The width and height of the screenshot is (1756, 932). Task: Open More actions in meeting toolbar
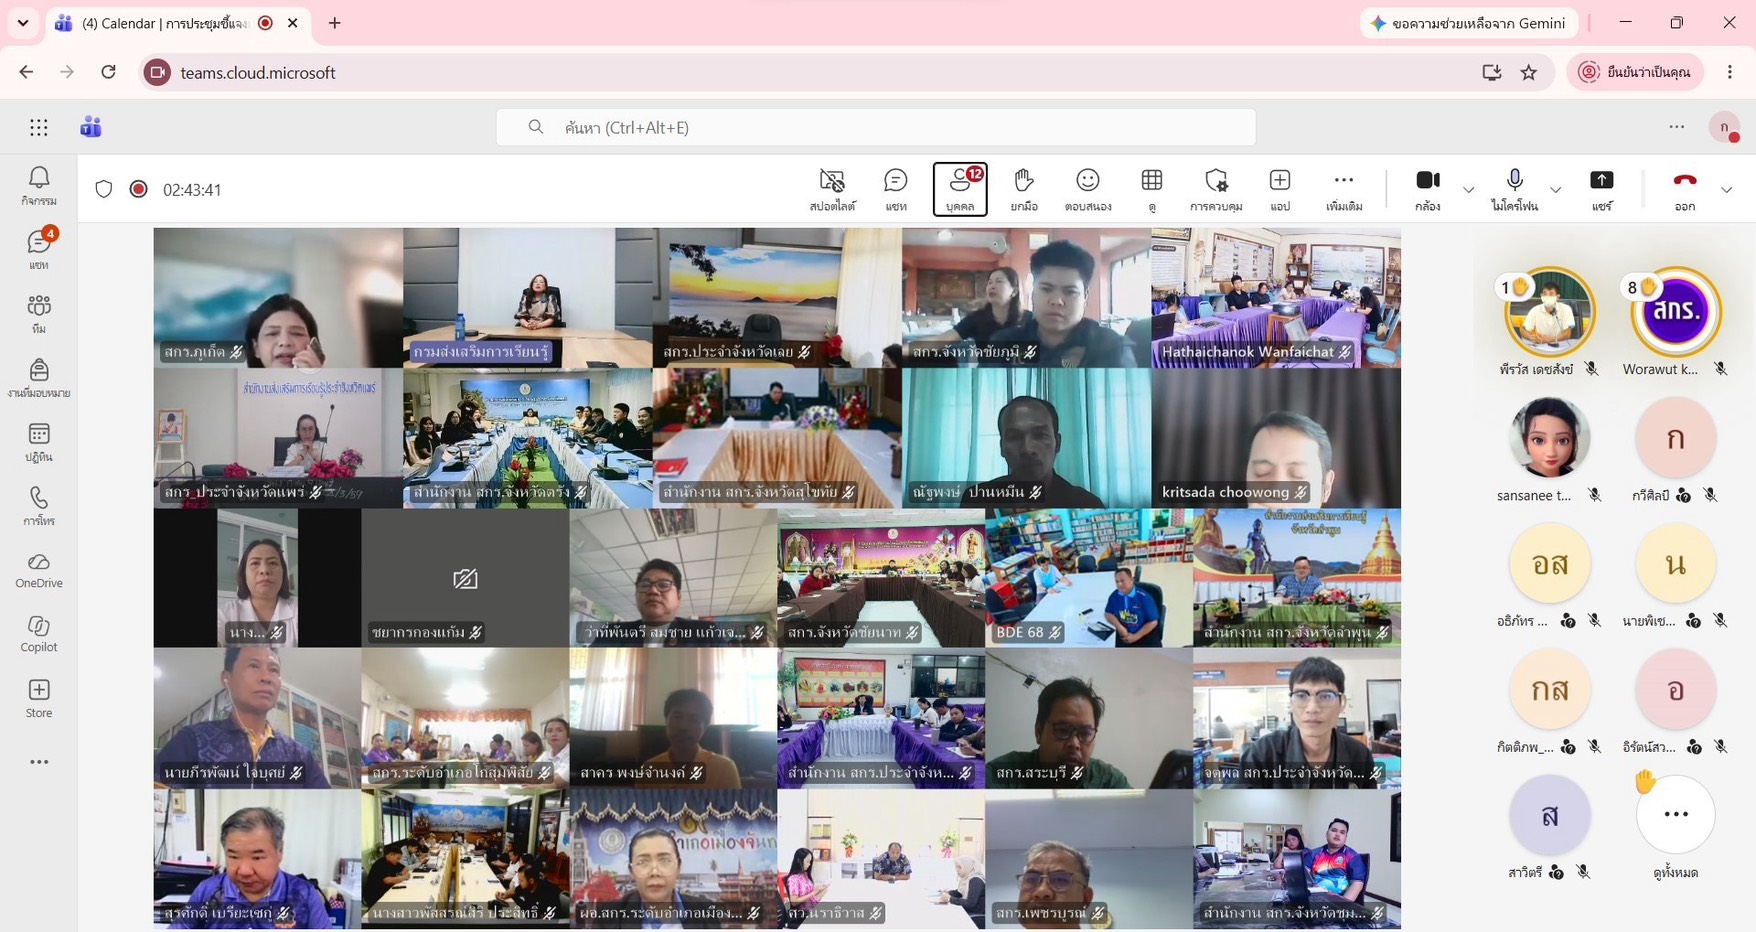pos(1344,189)
